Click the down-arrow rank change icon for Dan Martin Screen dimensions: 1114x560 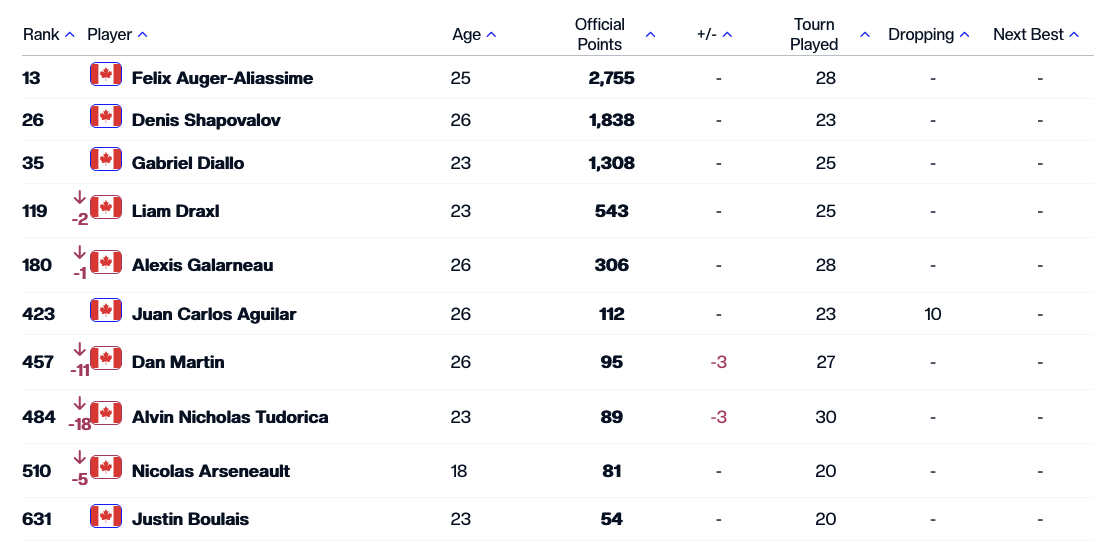pos(81,349)
